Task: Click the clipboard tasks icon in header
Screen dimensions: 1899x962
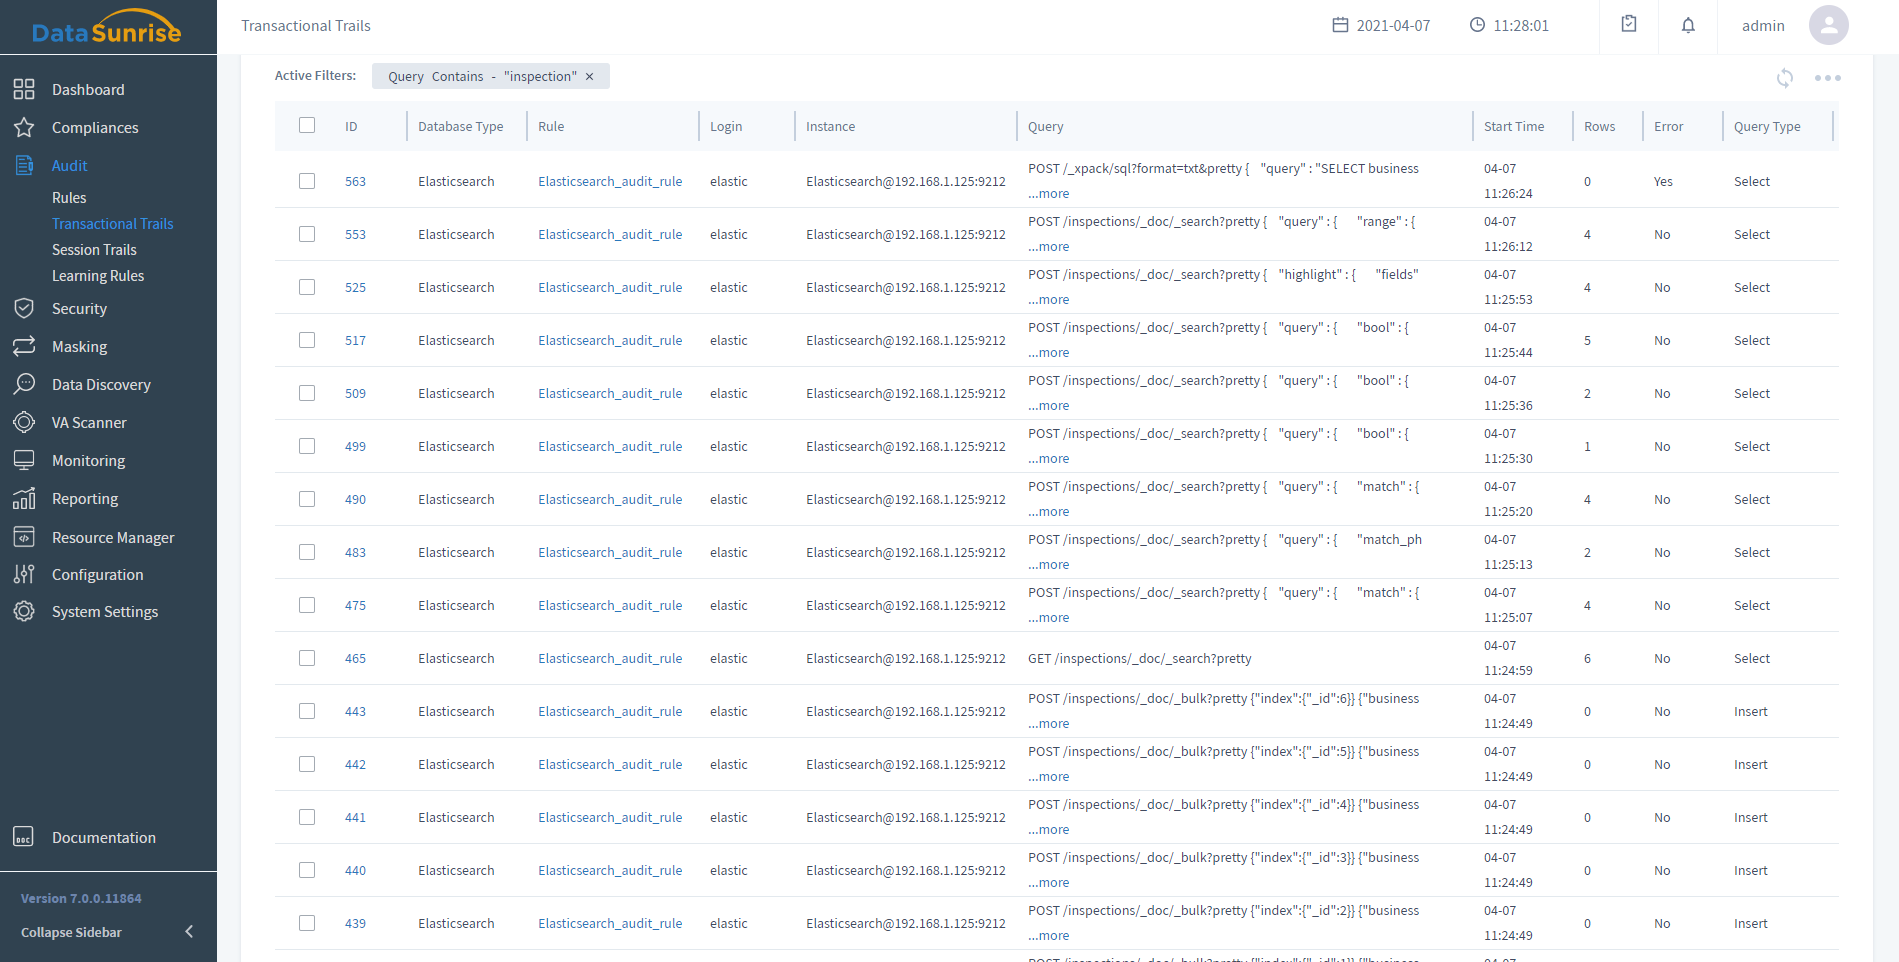Action: tap(1629, 25)
